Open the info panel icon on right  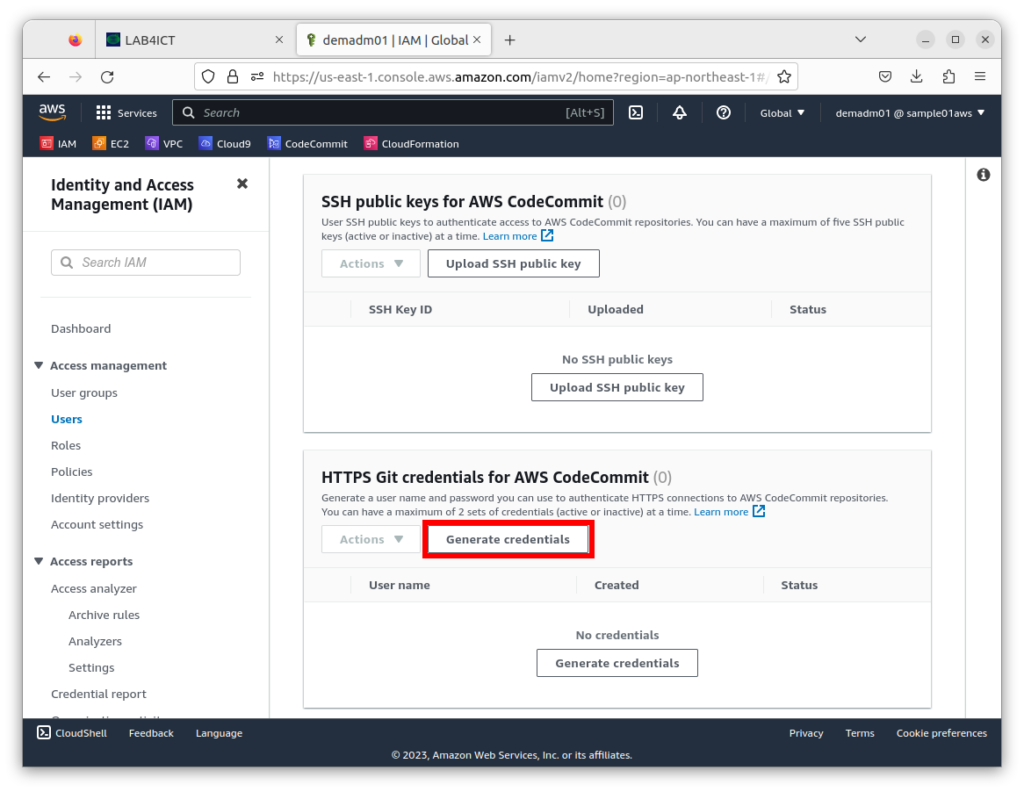click(x=983, y=175)
